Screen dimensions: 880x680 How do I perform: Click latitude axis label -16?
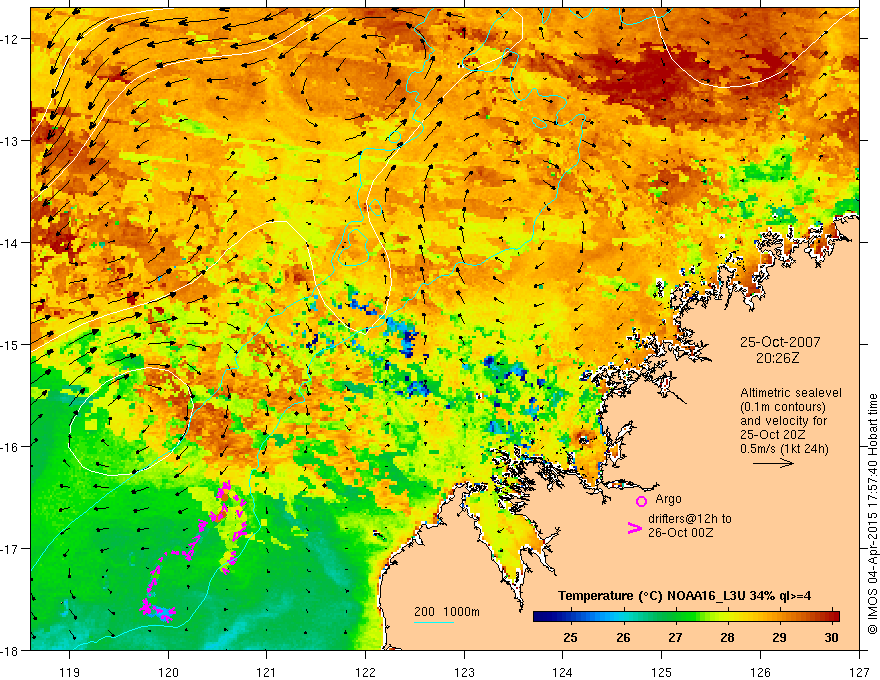(x=12, y=447)
